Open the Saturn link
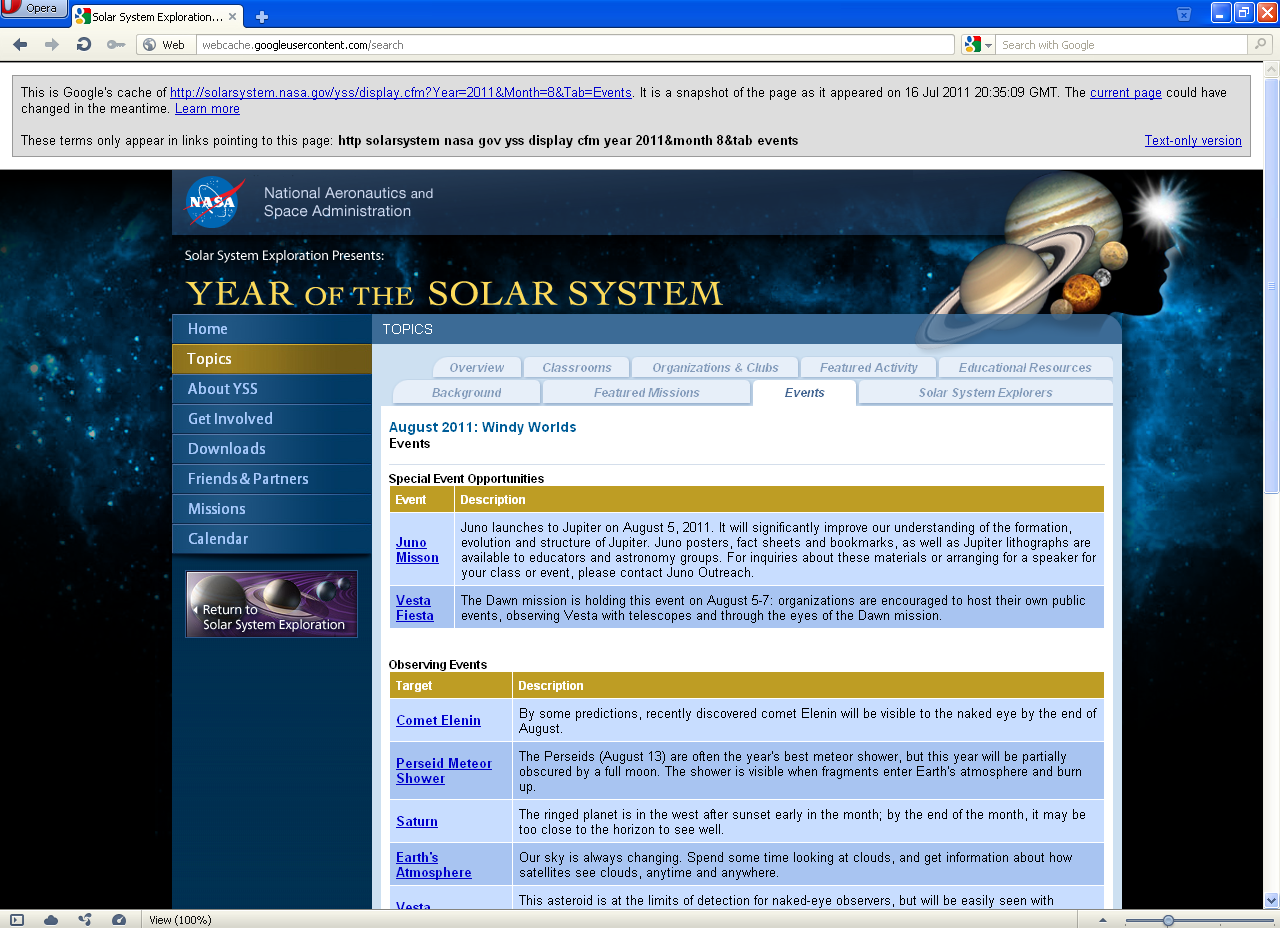 pyautogui.click(x=417, y=821)
